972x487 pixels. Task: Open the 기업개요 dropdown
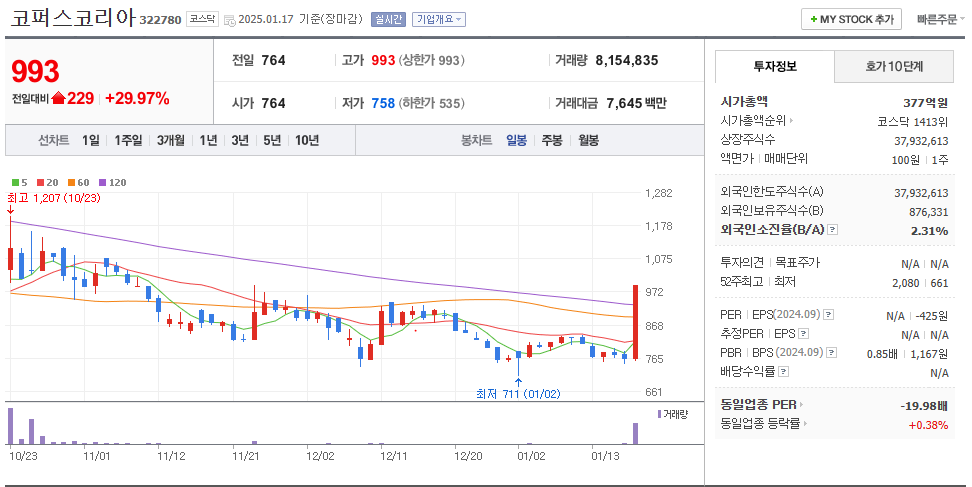tap(440, 19)
